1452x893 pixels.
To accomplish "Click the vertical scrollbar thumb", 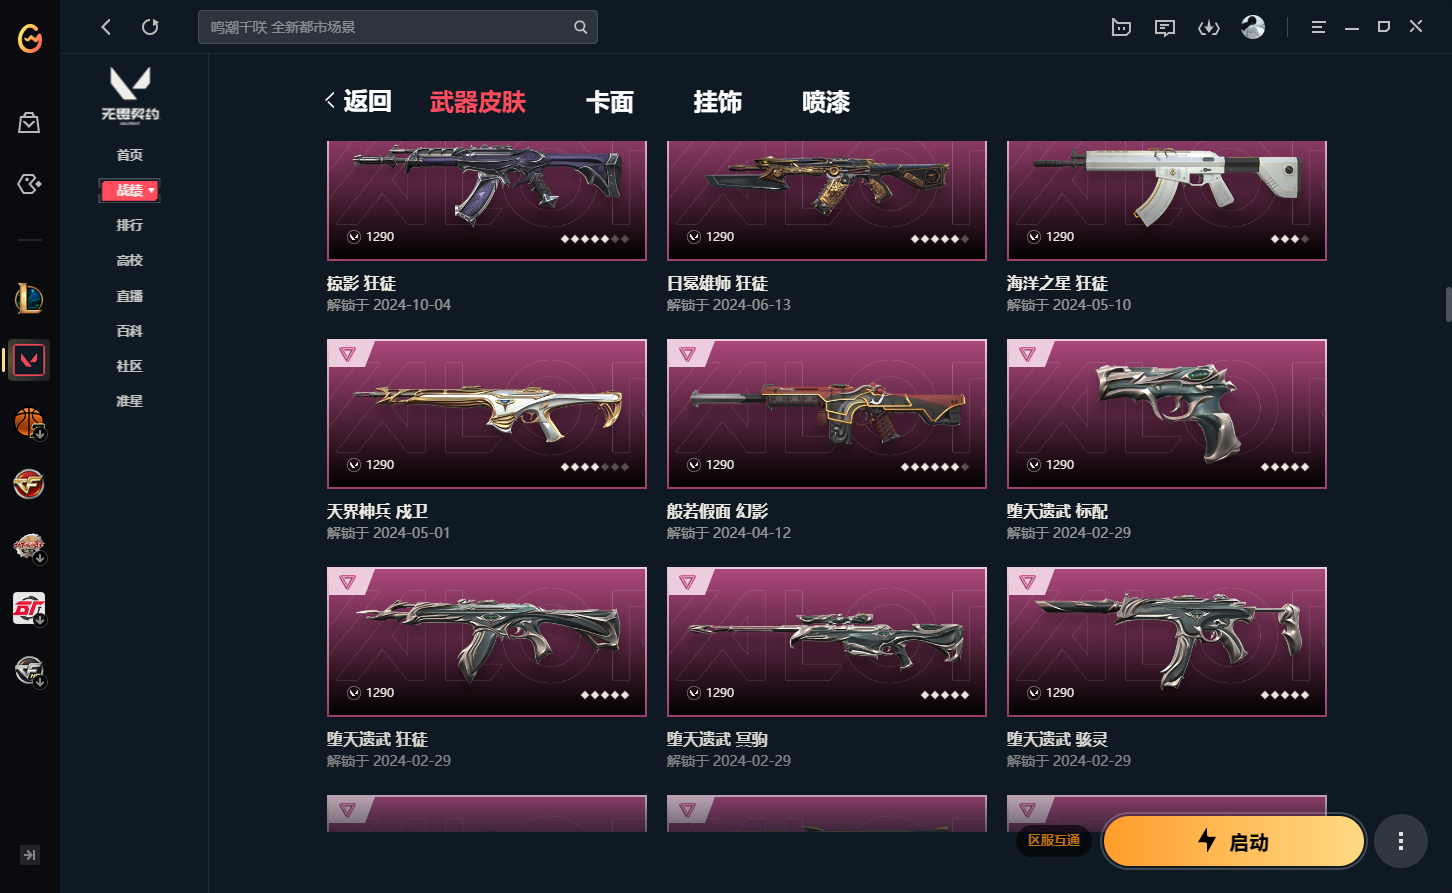I will click(1448, 304).
